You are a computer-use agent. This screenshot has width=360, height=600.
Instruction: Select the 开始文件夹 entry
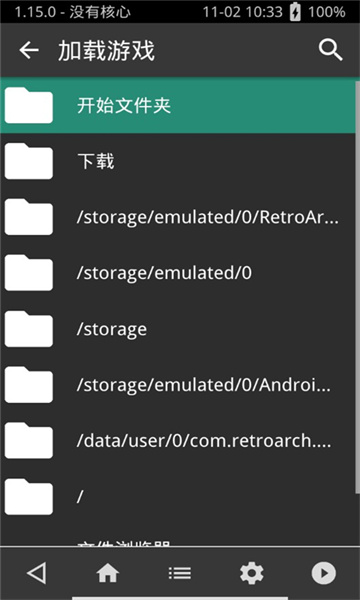(178, 106)
